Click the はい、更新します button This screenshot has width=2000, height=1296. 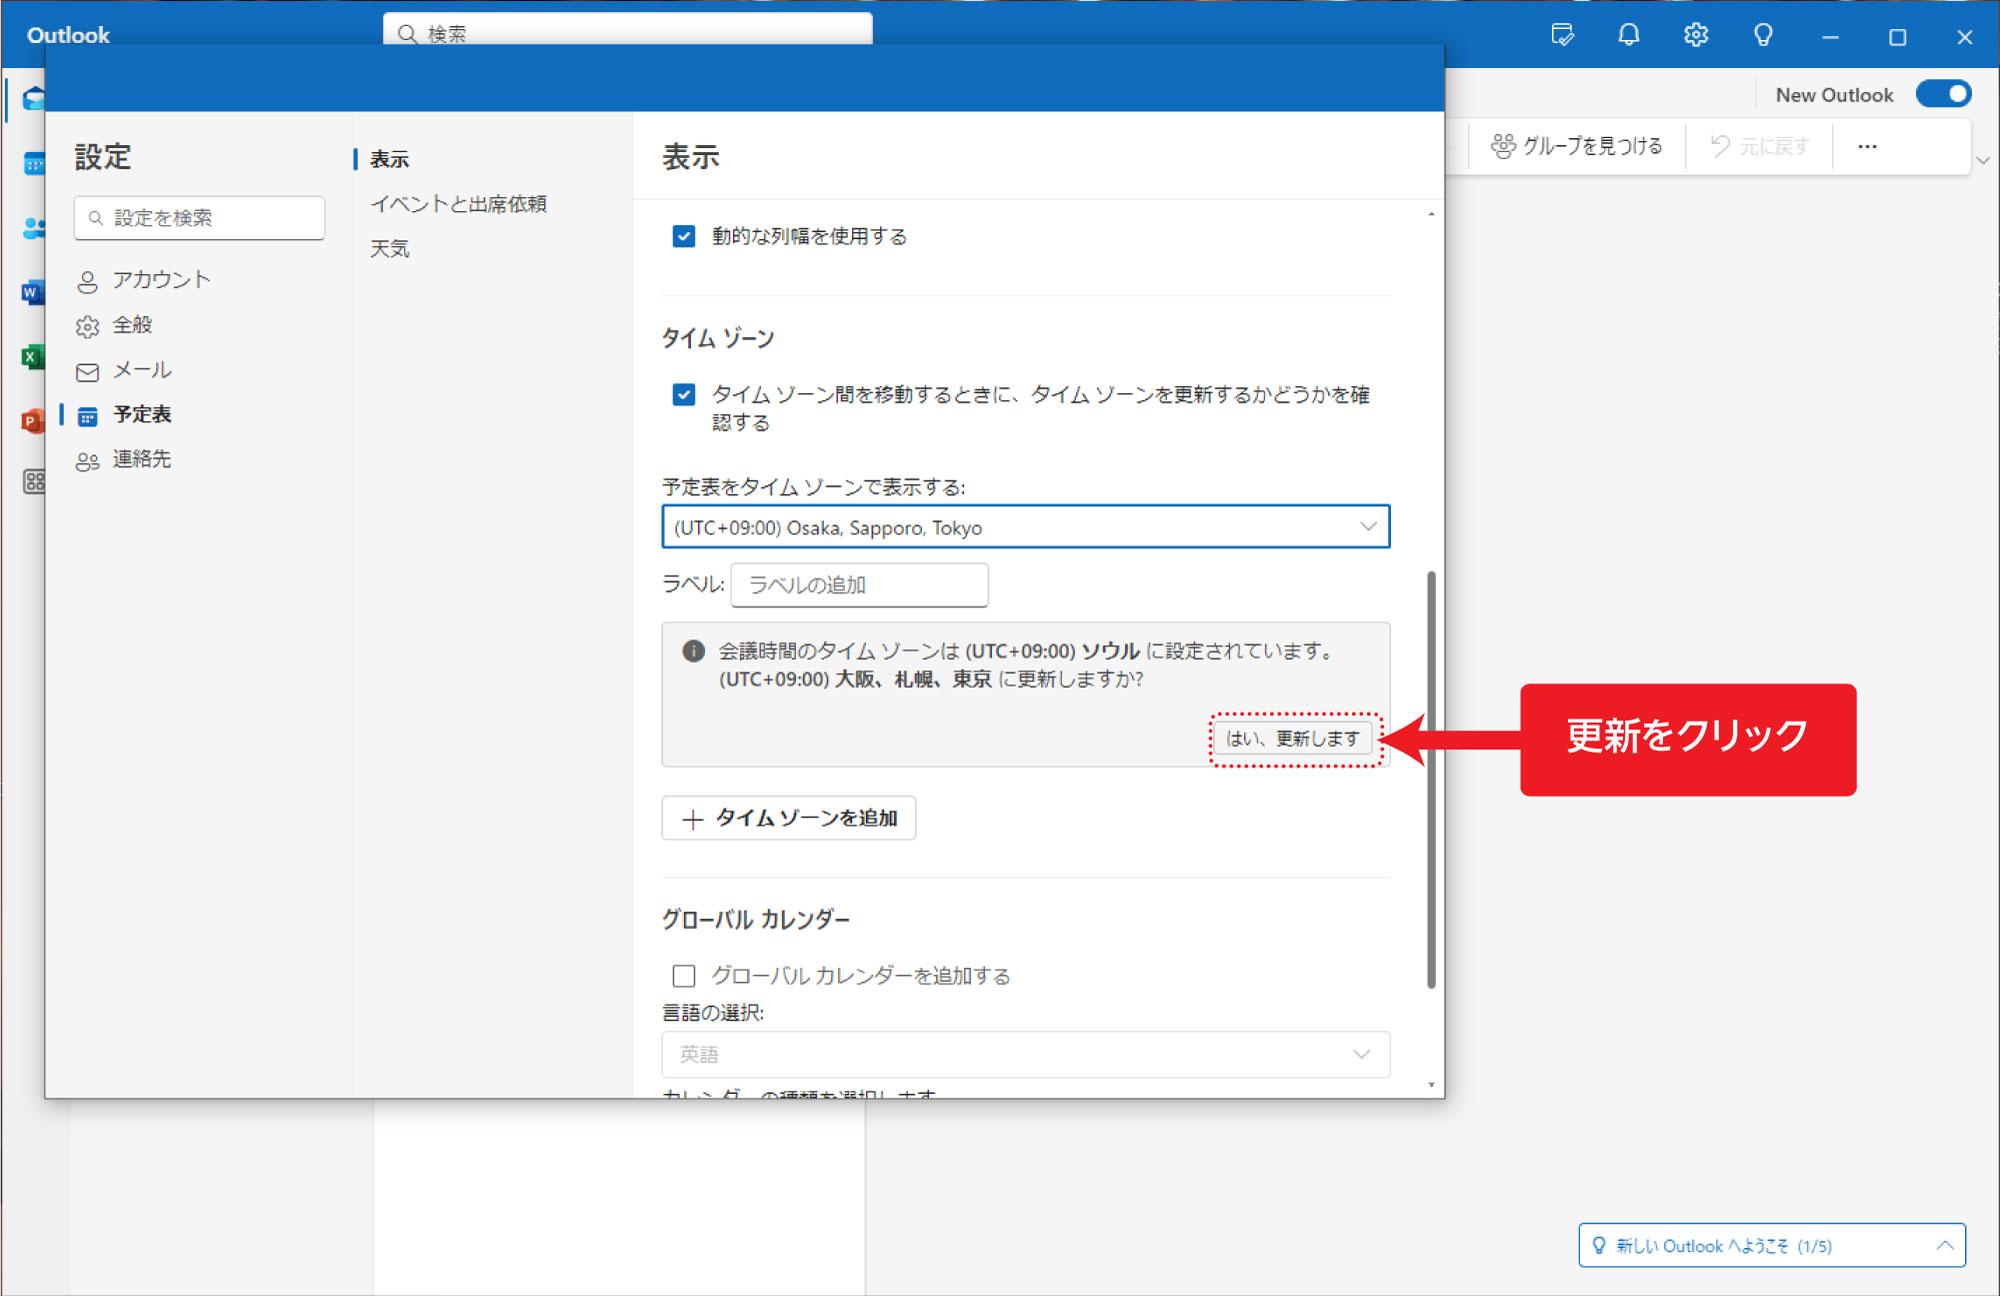1294,738
